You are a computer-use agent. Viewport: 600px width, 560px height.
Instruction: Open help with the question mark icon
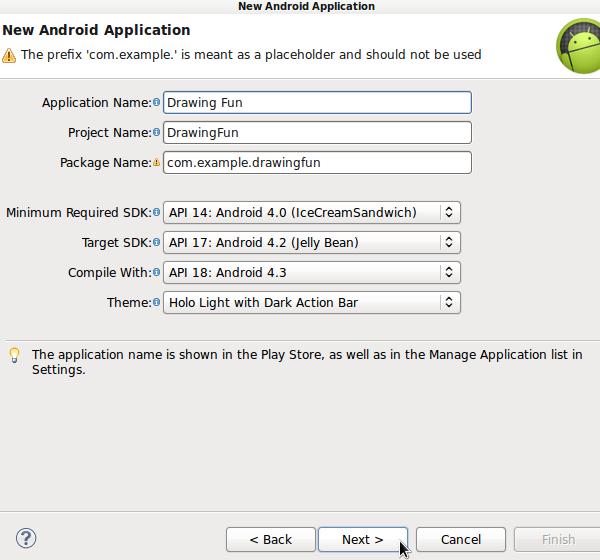pos(26,538)
